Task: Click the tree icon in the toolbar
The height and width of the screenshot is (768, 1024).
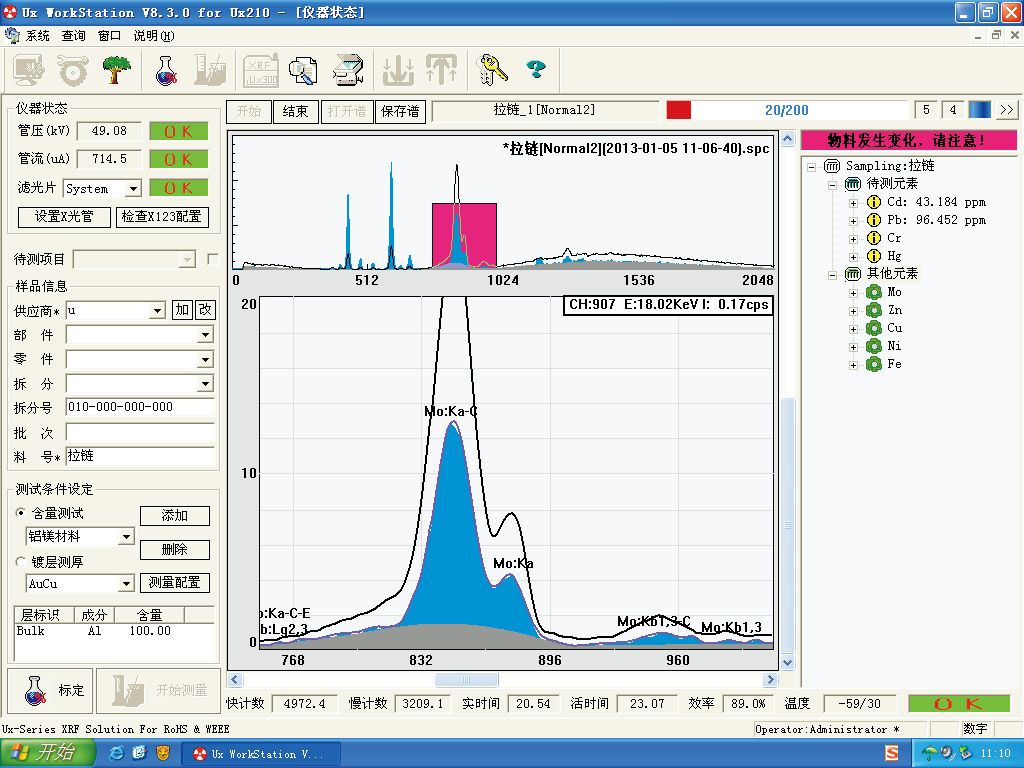Action: pyautogui.click(x=117, y=69)
